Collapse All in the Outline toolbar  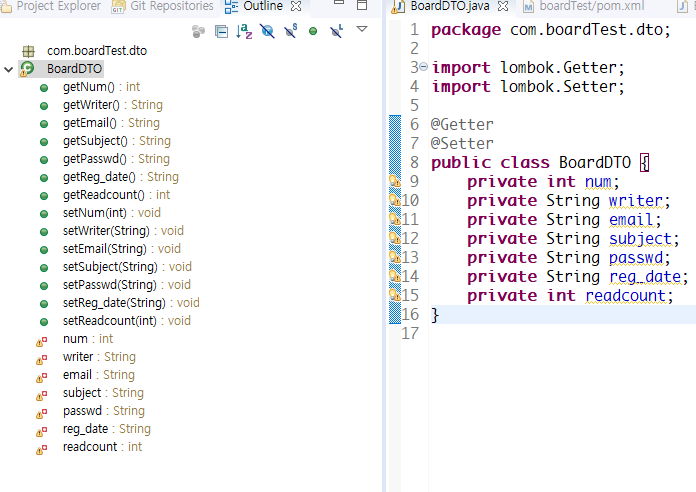click(221, 31)
